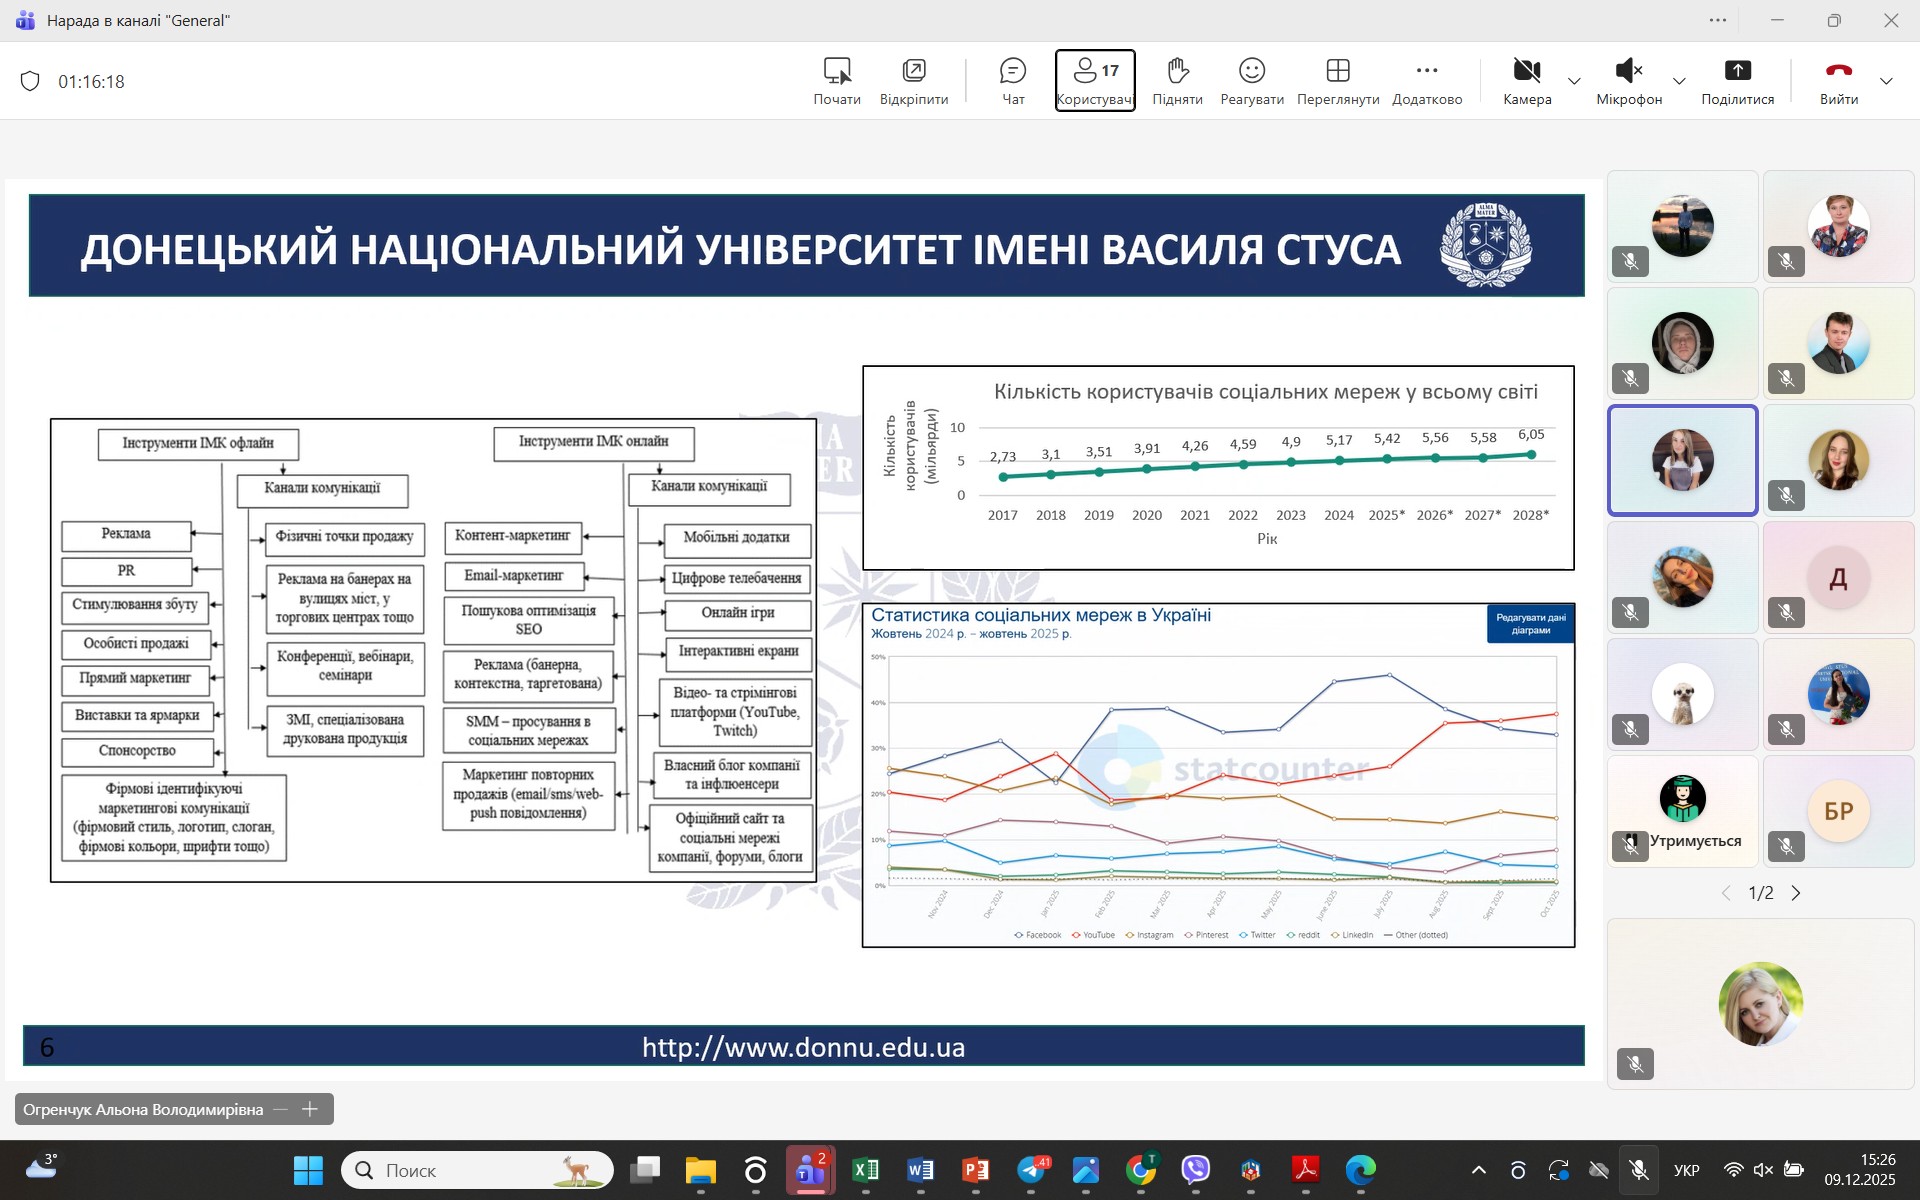The height and width of the screenshot is (1200, 1920).
Task: Unmute the Мікрофон
Action: point(1628,80)
